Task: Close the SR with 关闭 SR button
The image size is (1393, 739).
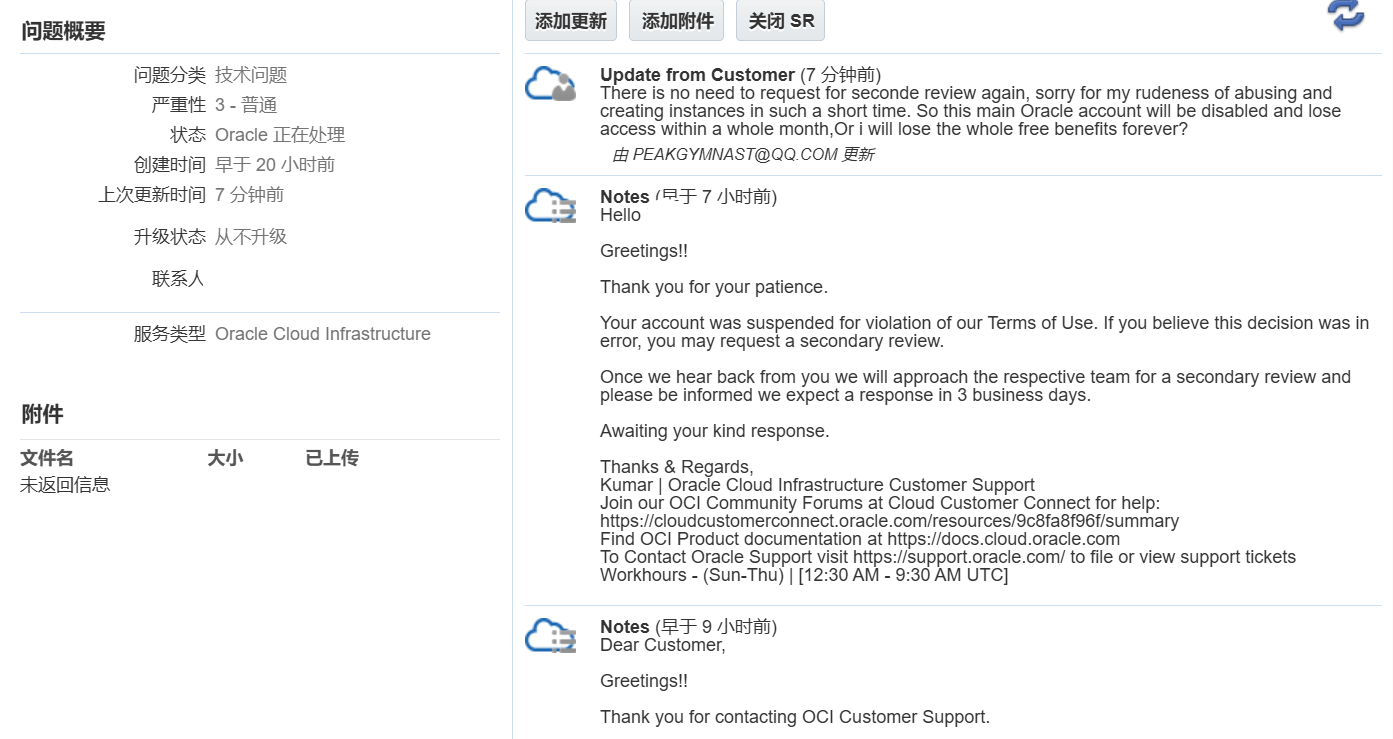Action: pyautogui.click(x=781, y=21)
